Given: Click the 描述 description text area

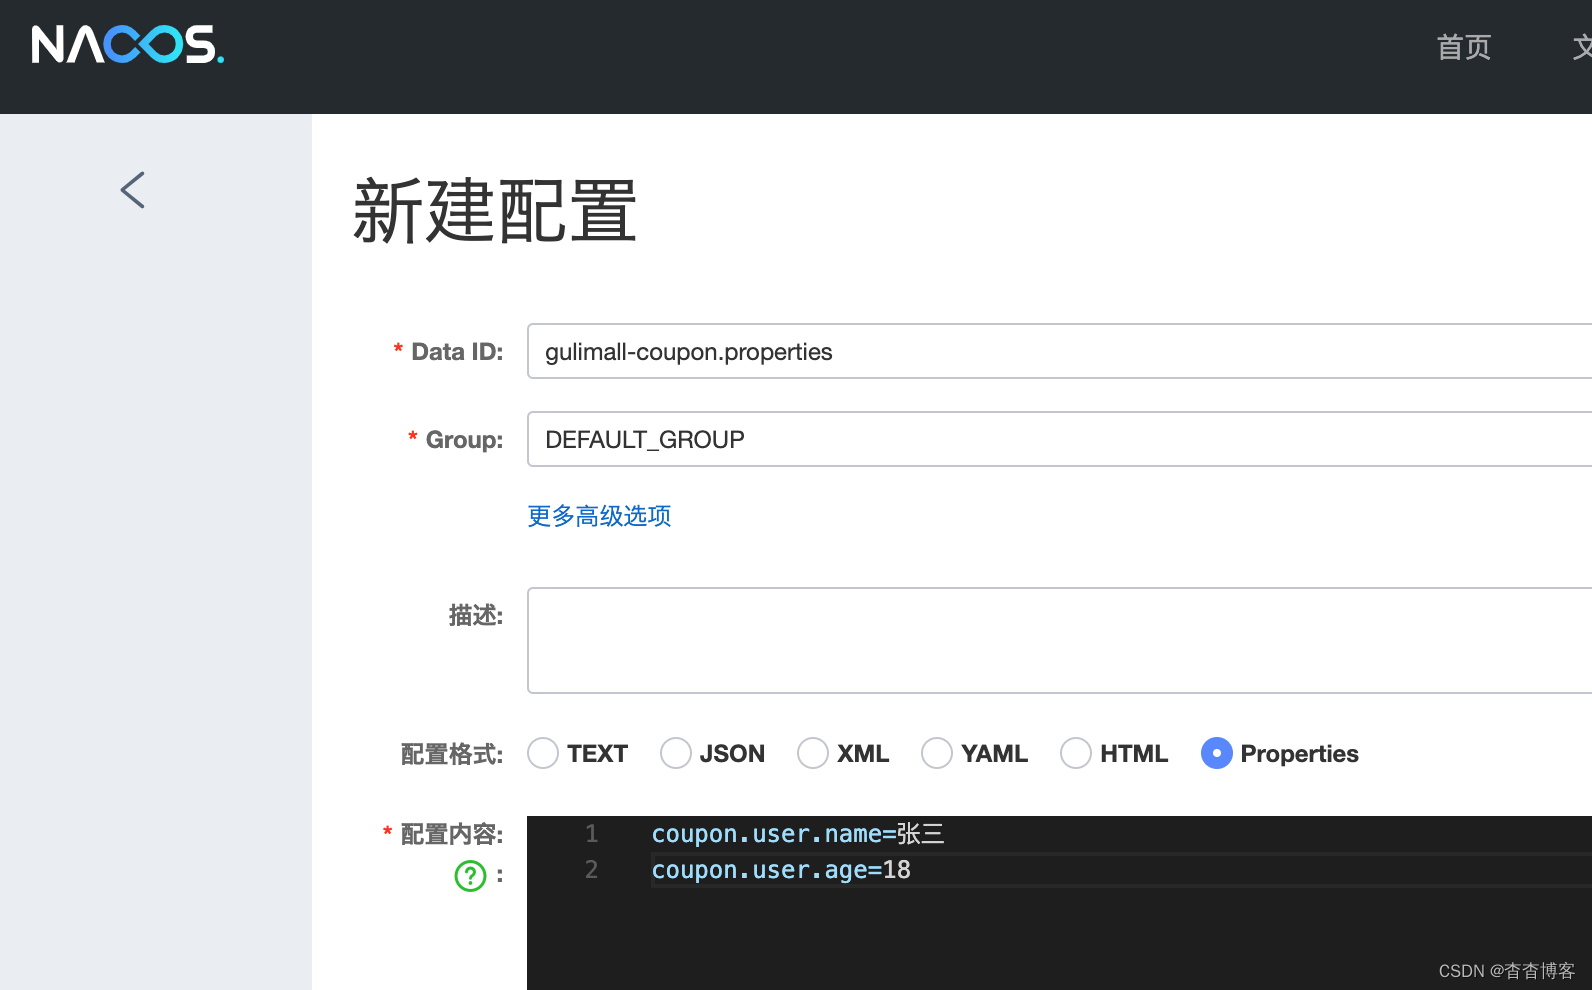Looking at the screenshot, I should (x=1060, y=640).
